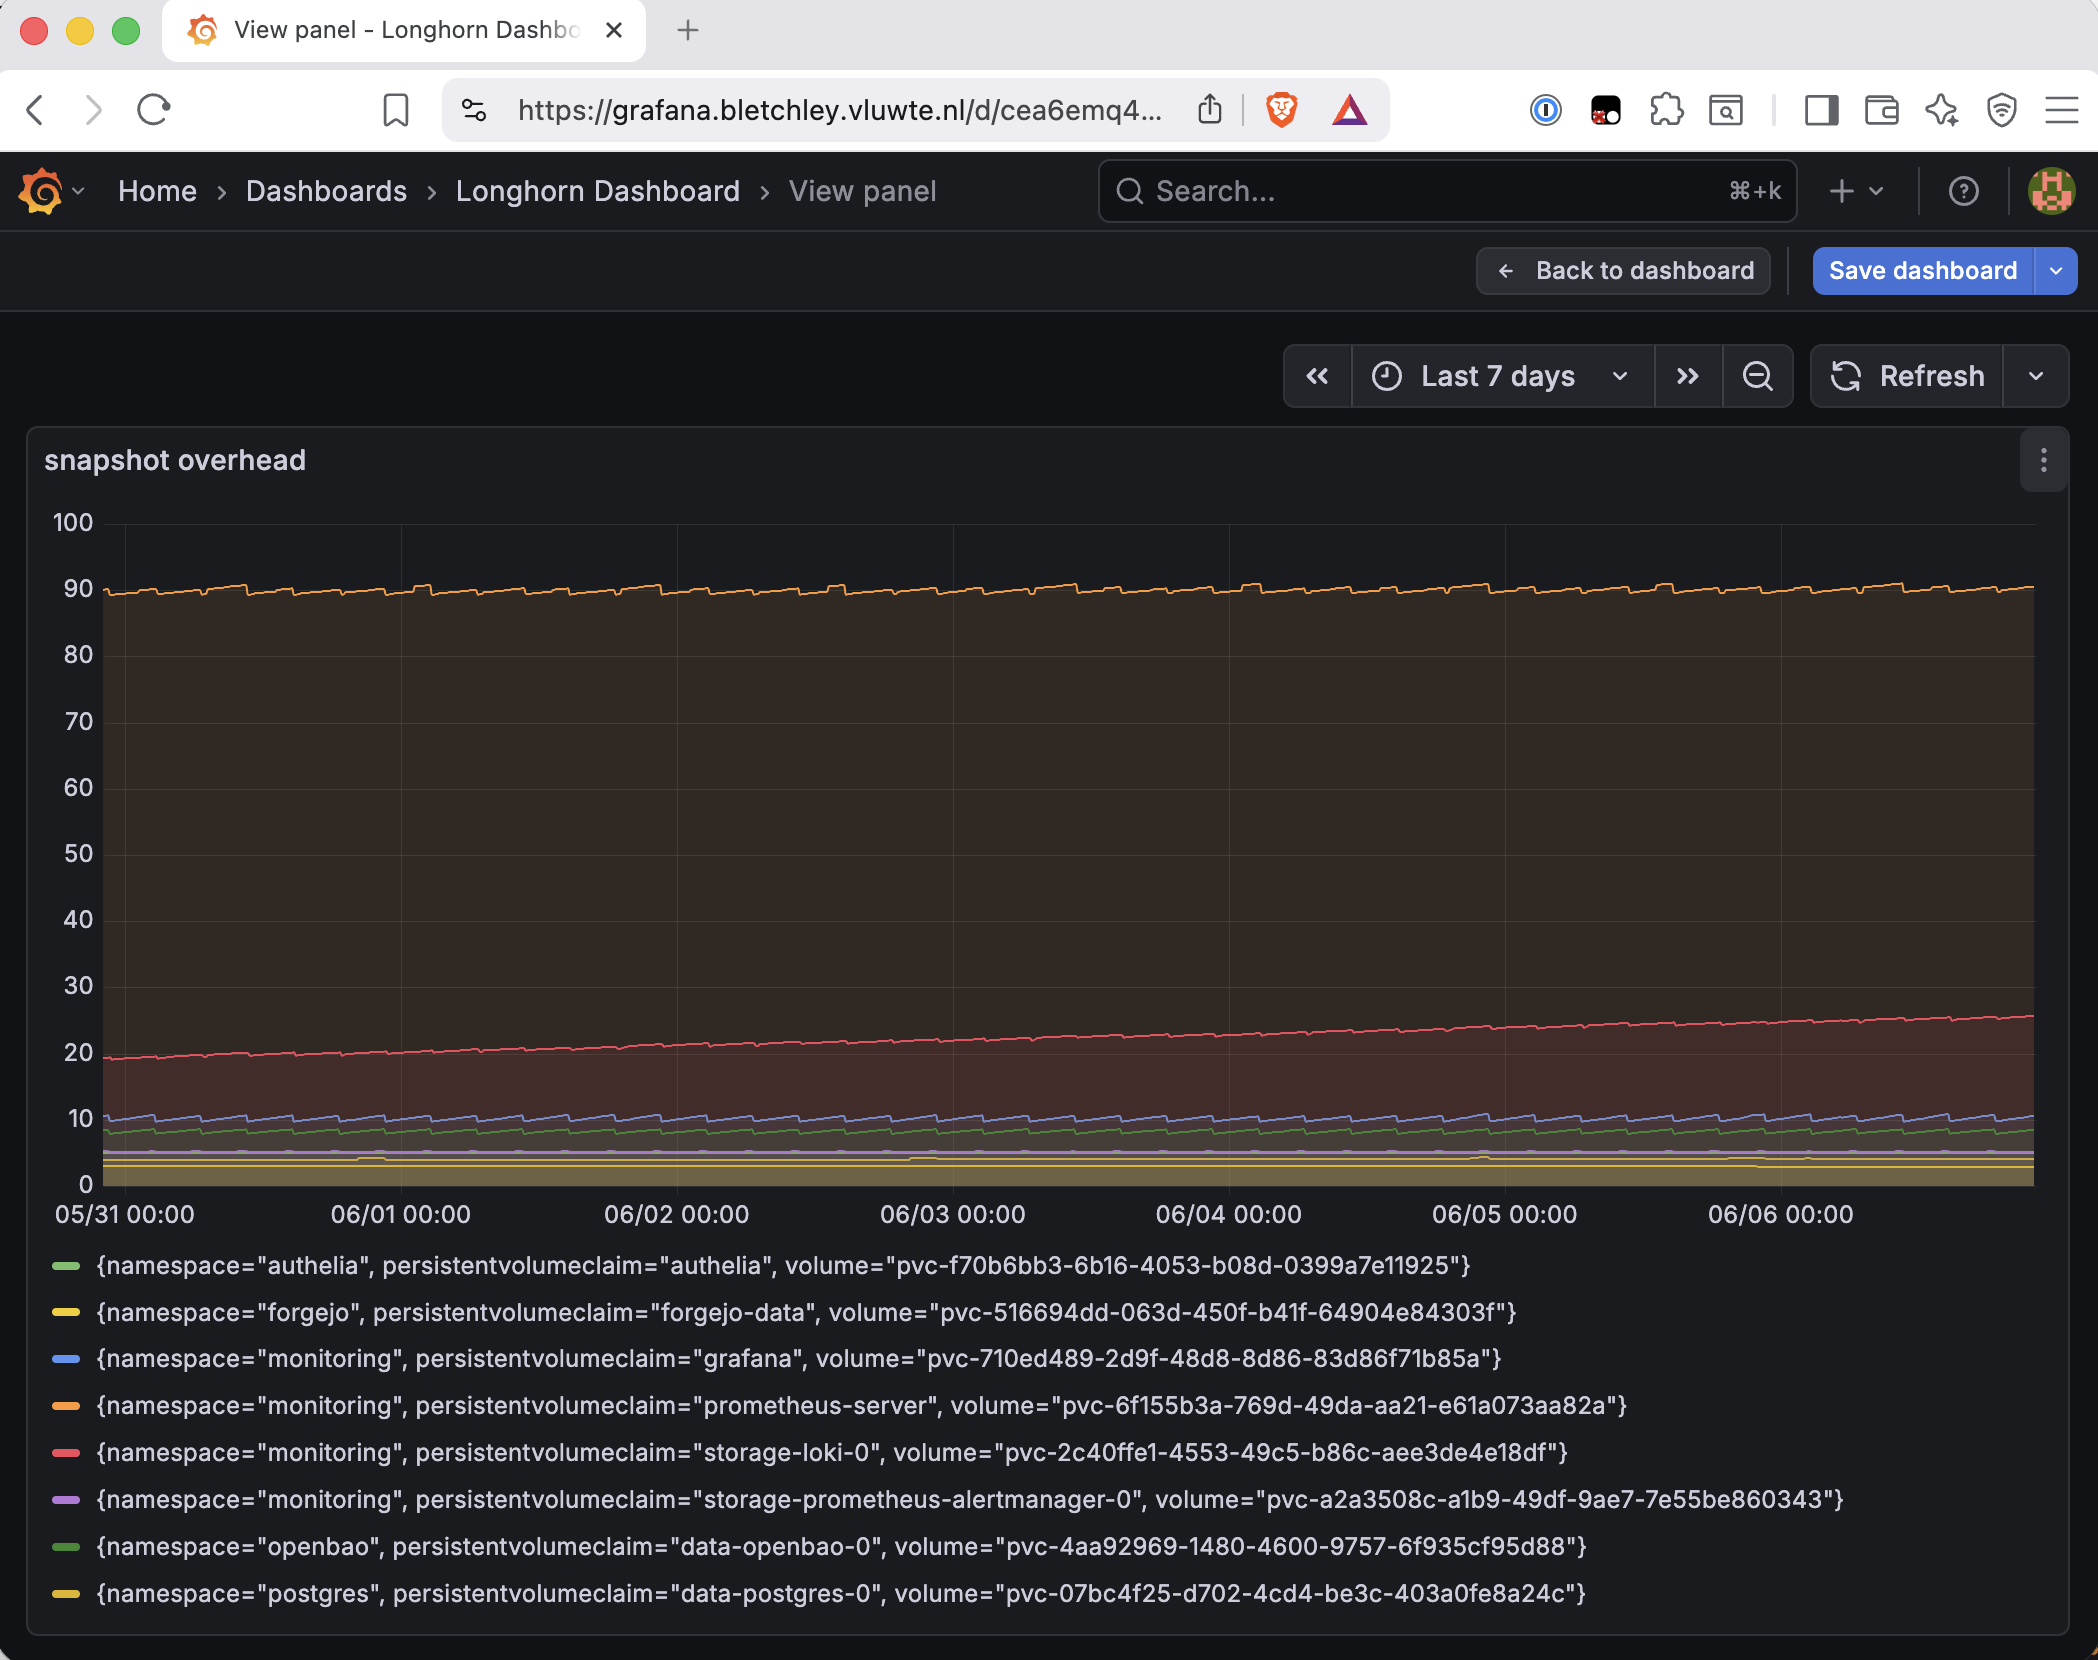The width and height of the screenshot is (2098, 1660).
Task: Change color of authelia legend swatch
Action: pos(66,1266)
